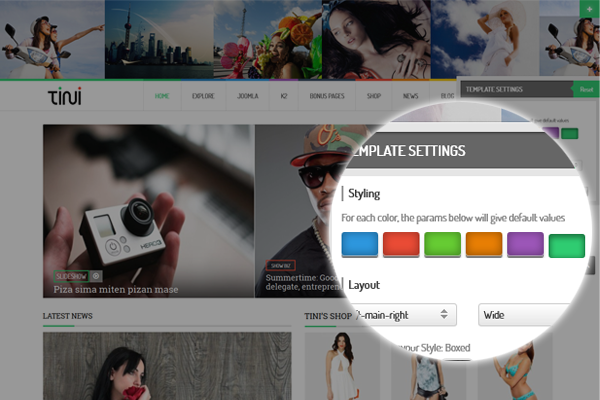The height and width of the screenshot is (400, 600).
Task: Click the icon next to Slideshow tag
Action: (97, 275)
